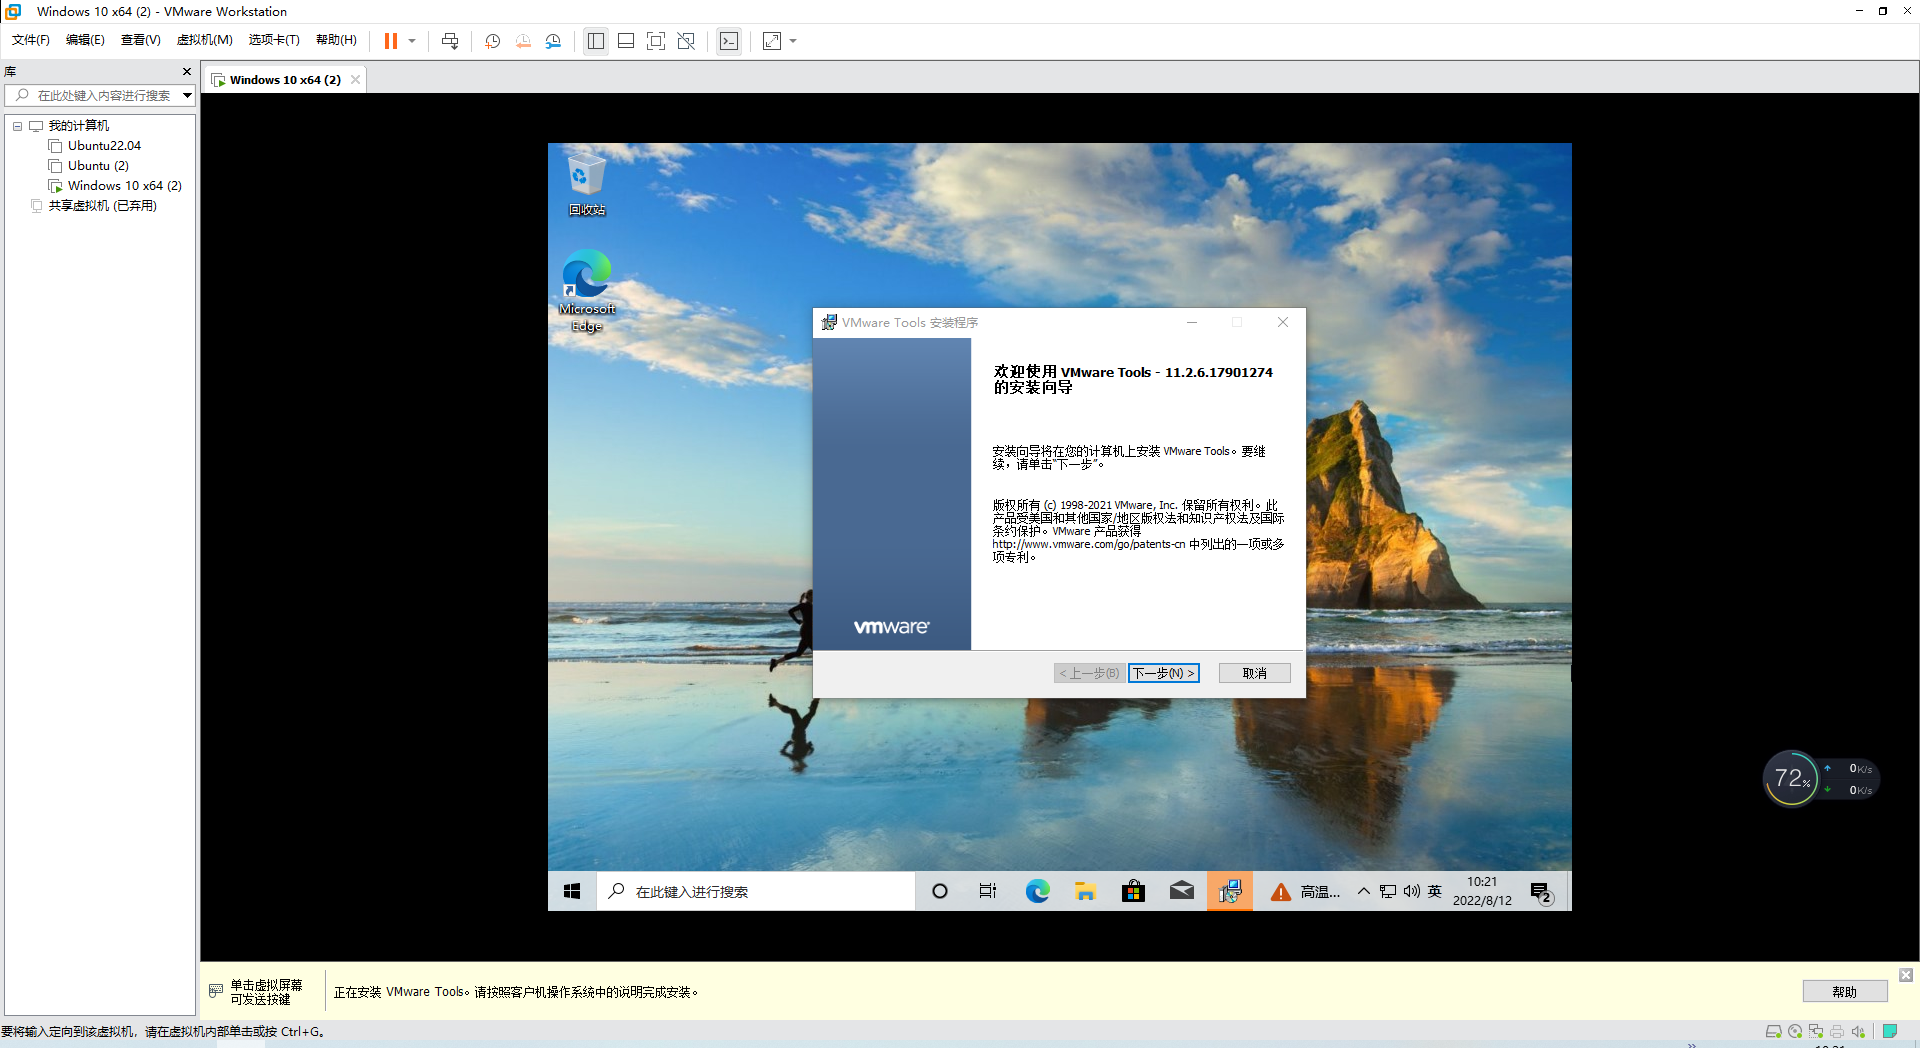1920x1048 pixels.
Task: Click 下一步(N) in VMware Tools installer
Action: pyautogui.click(x=1163, y=674)
